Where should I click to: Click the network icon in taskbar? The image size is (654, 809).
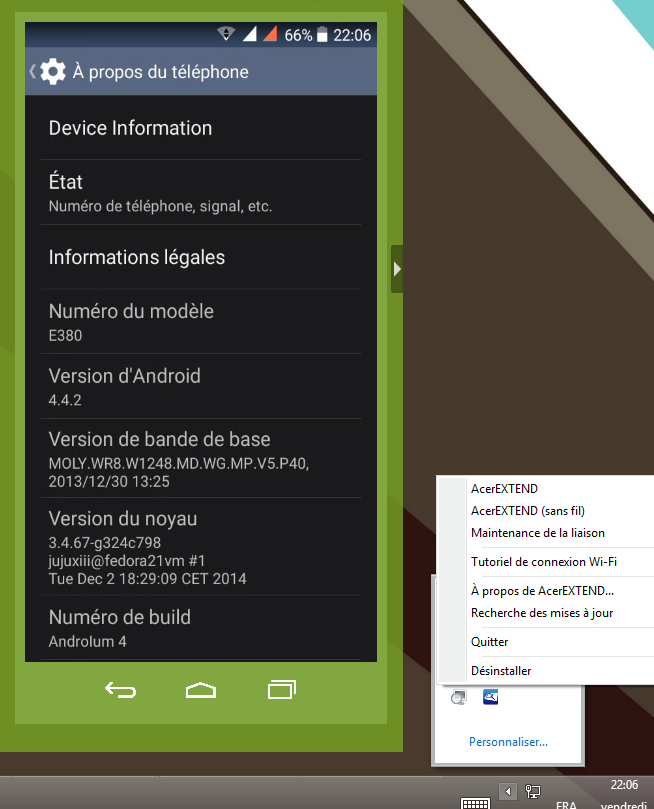(533, 791)
